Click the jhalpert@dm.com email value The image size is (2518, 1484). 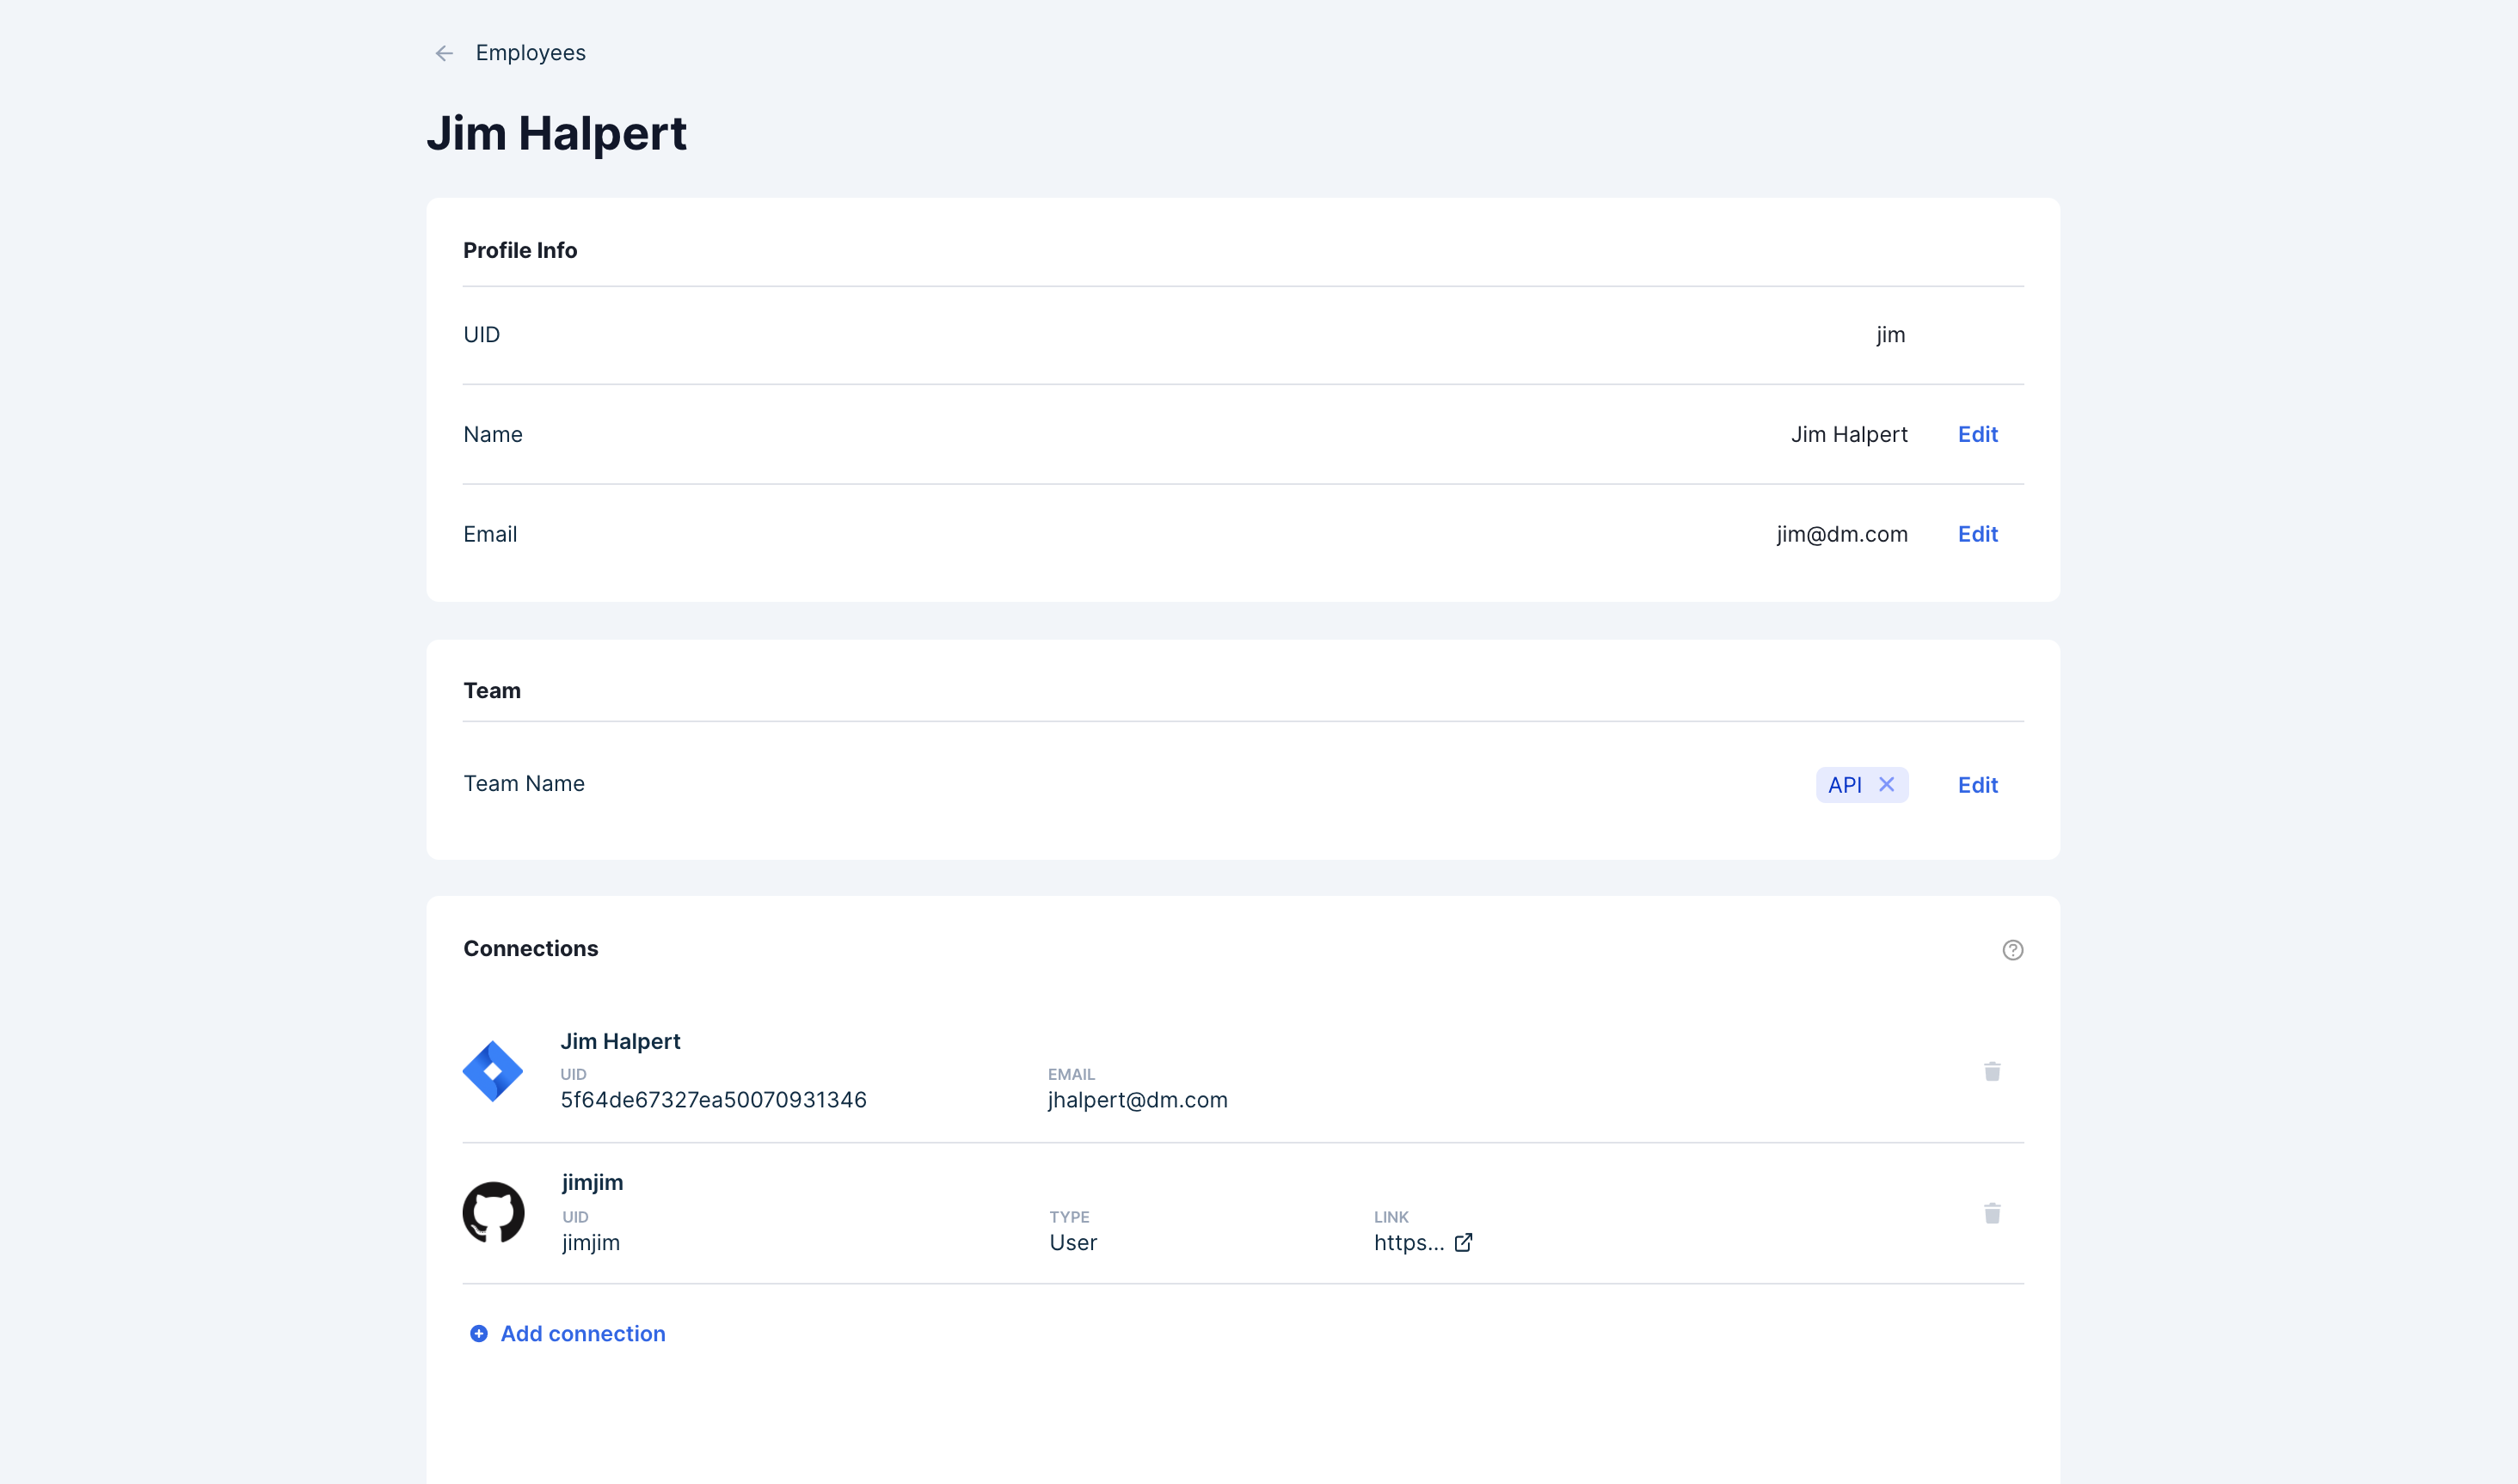coord(1137,1100)
